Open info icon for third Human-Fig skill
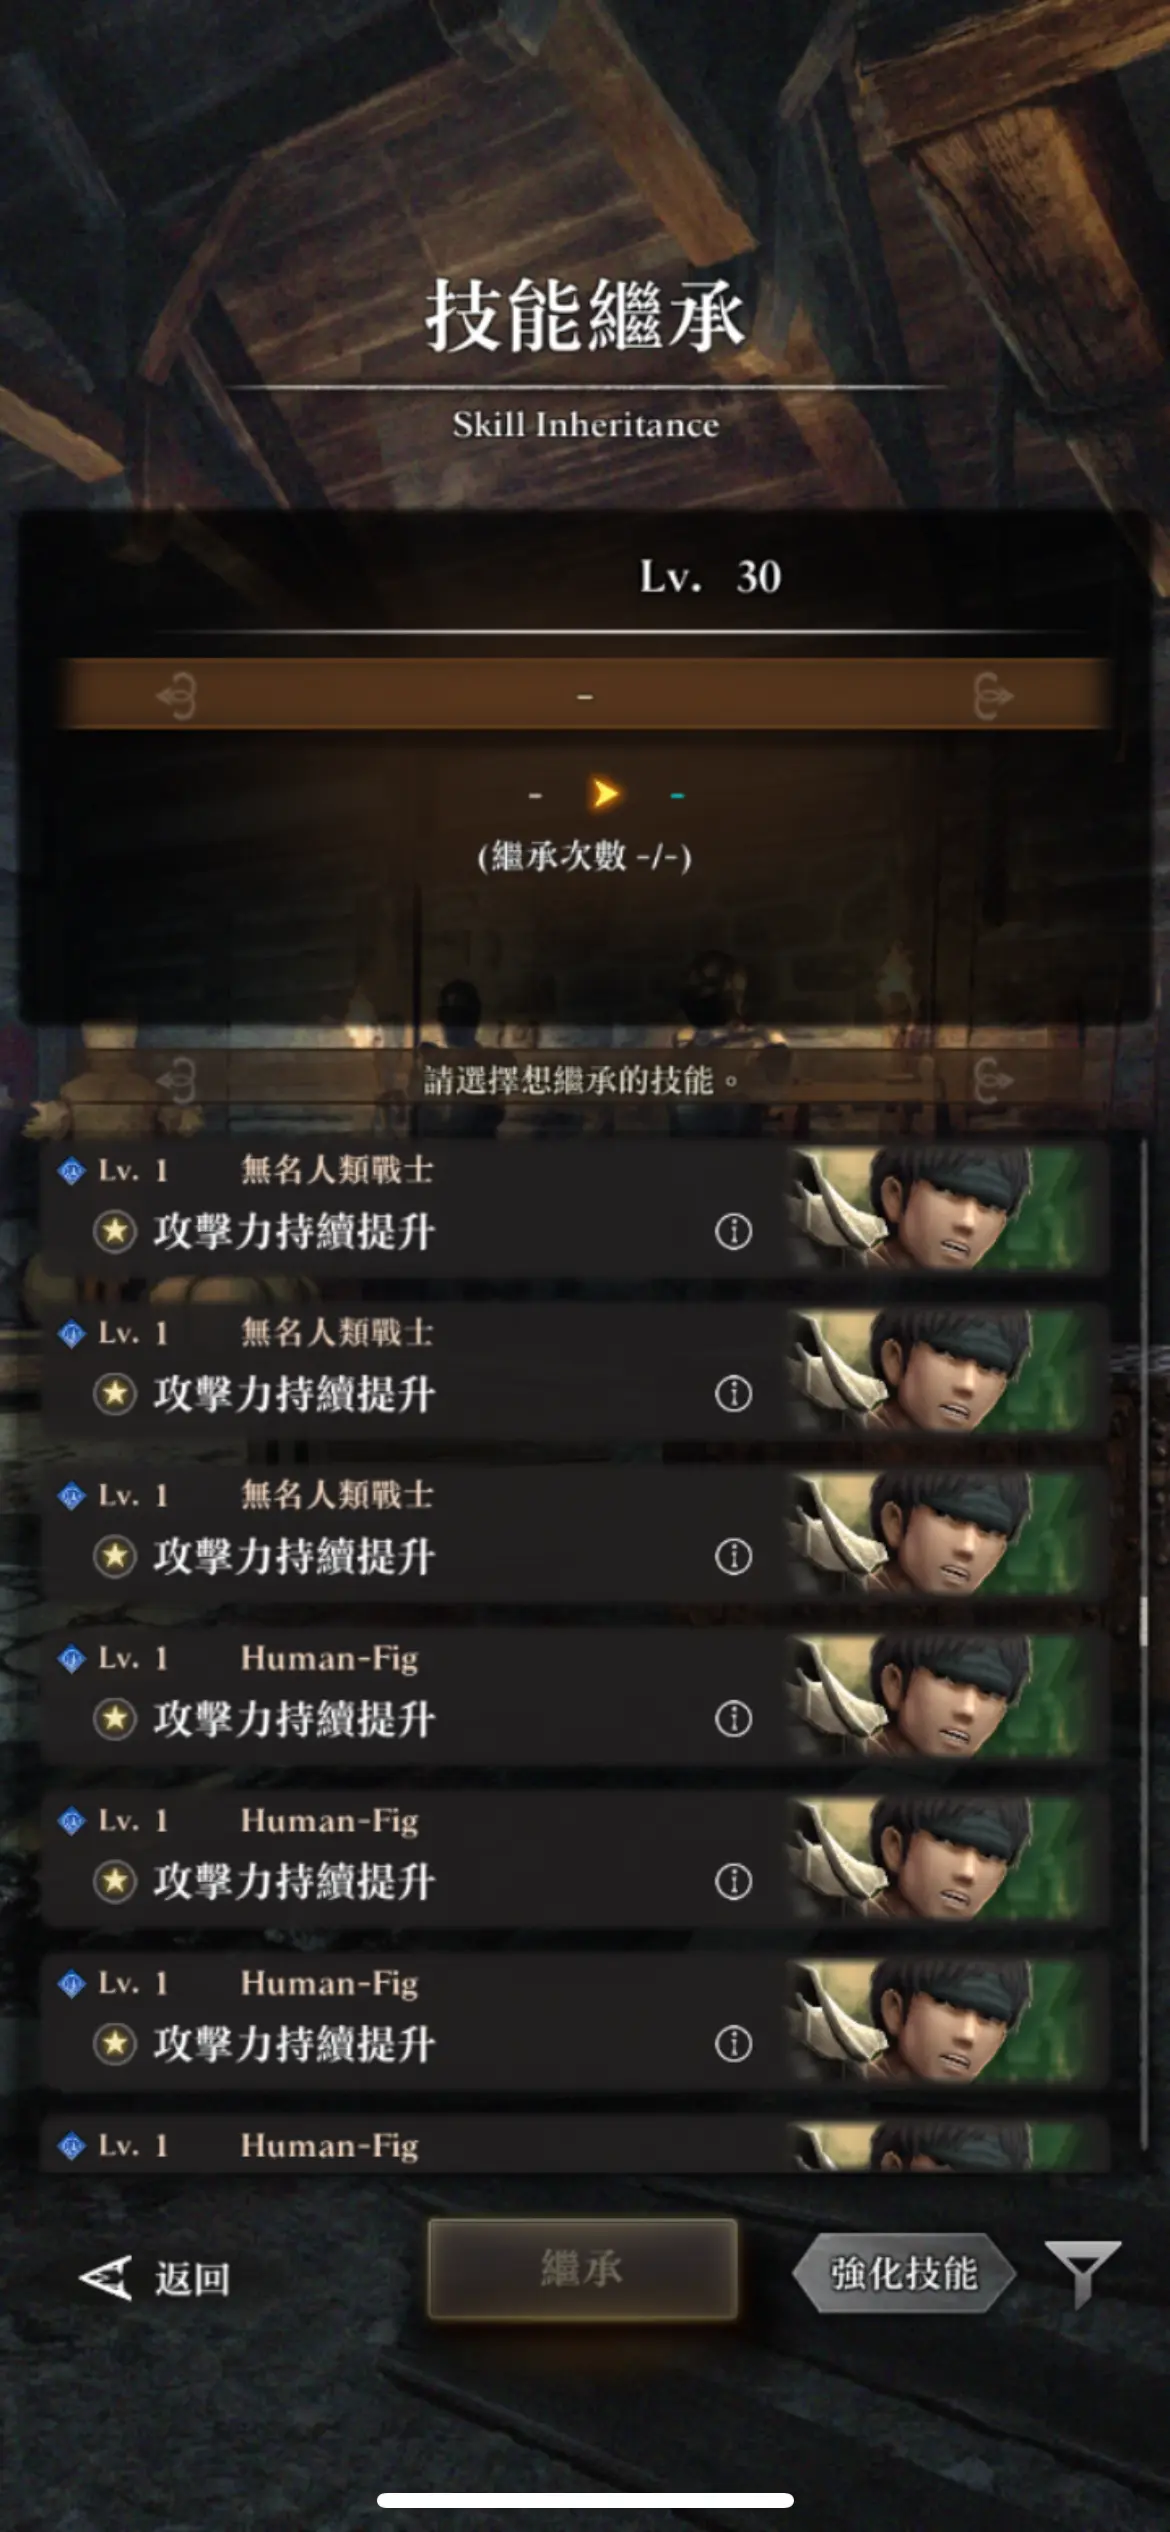Viewport: 1170px width, 2532px height. point(733,2044)
